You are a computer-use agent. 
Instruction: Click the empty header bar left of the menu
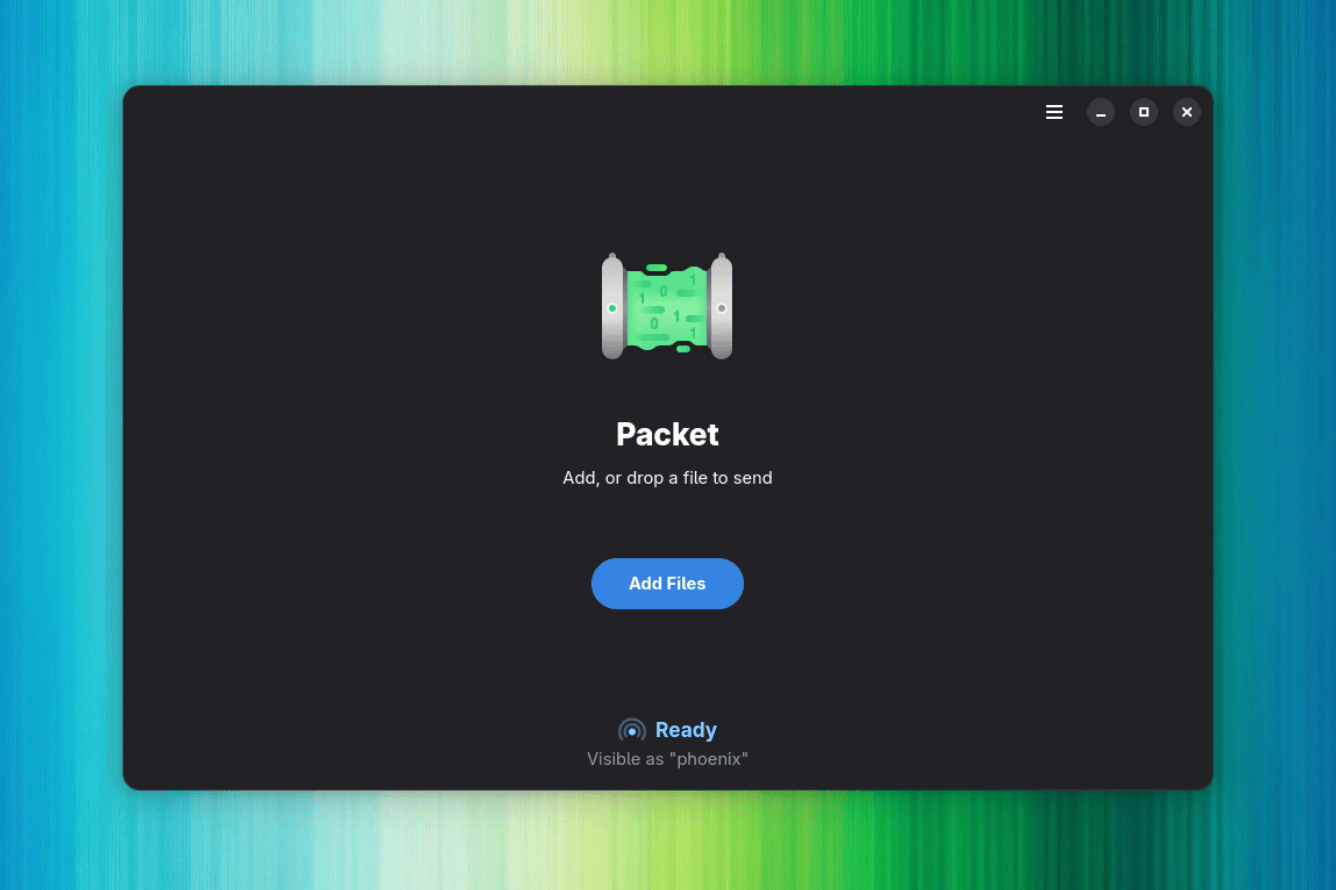600,112
